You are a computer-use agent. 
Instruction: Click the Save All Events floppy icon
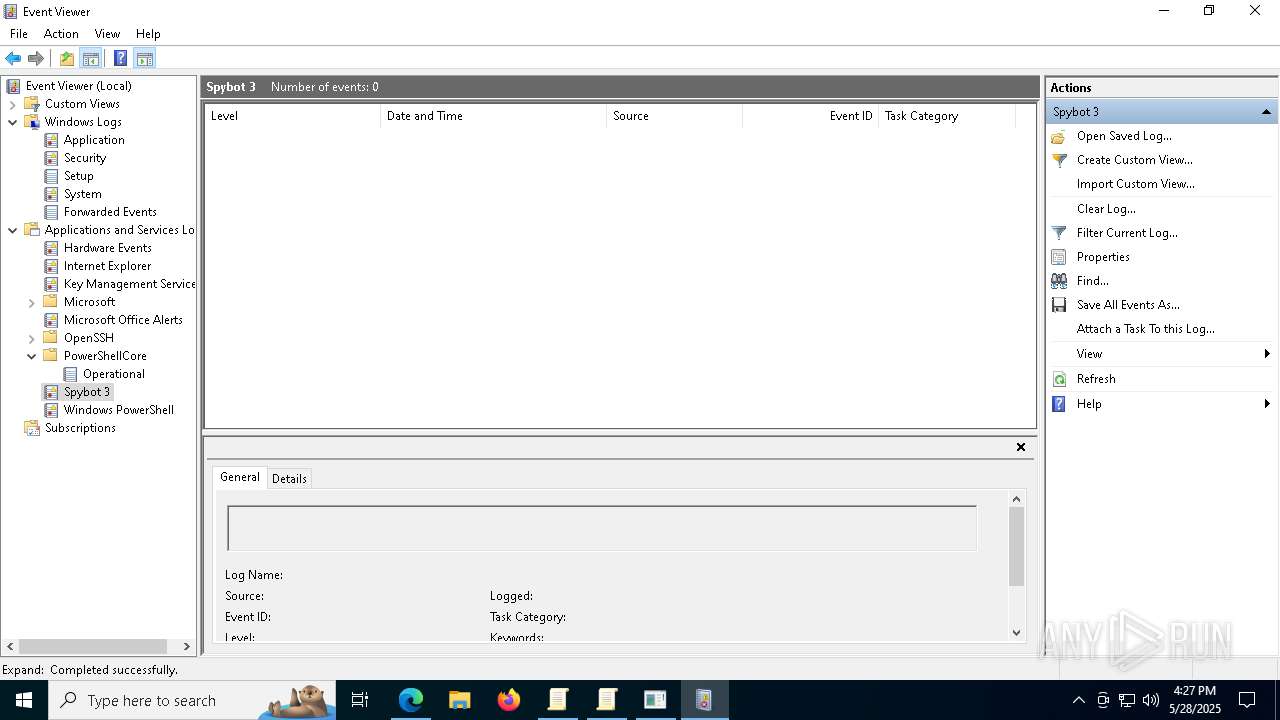pos(1059,305)
